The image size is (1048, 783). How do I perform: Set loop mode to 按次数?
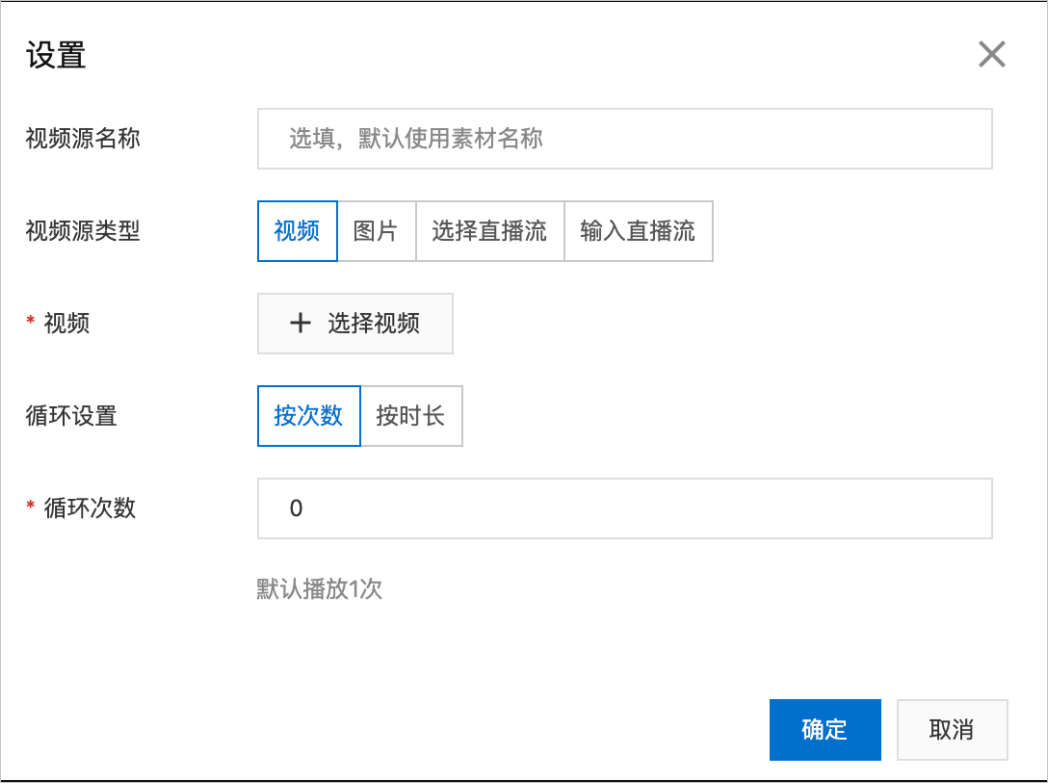pyautogui.click(x=308, y=416)
